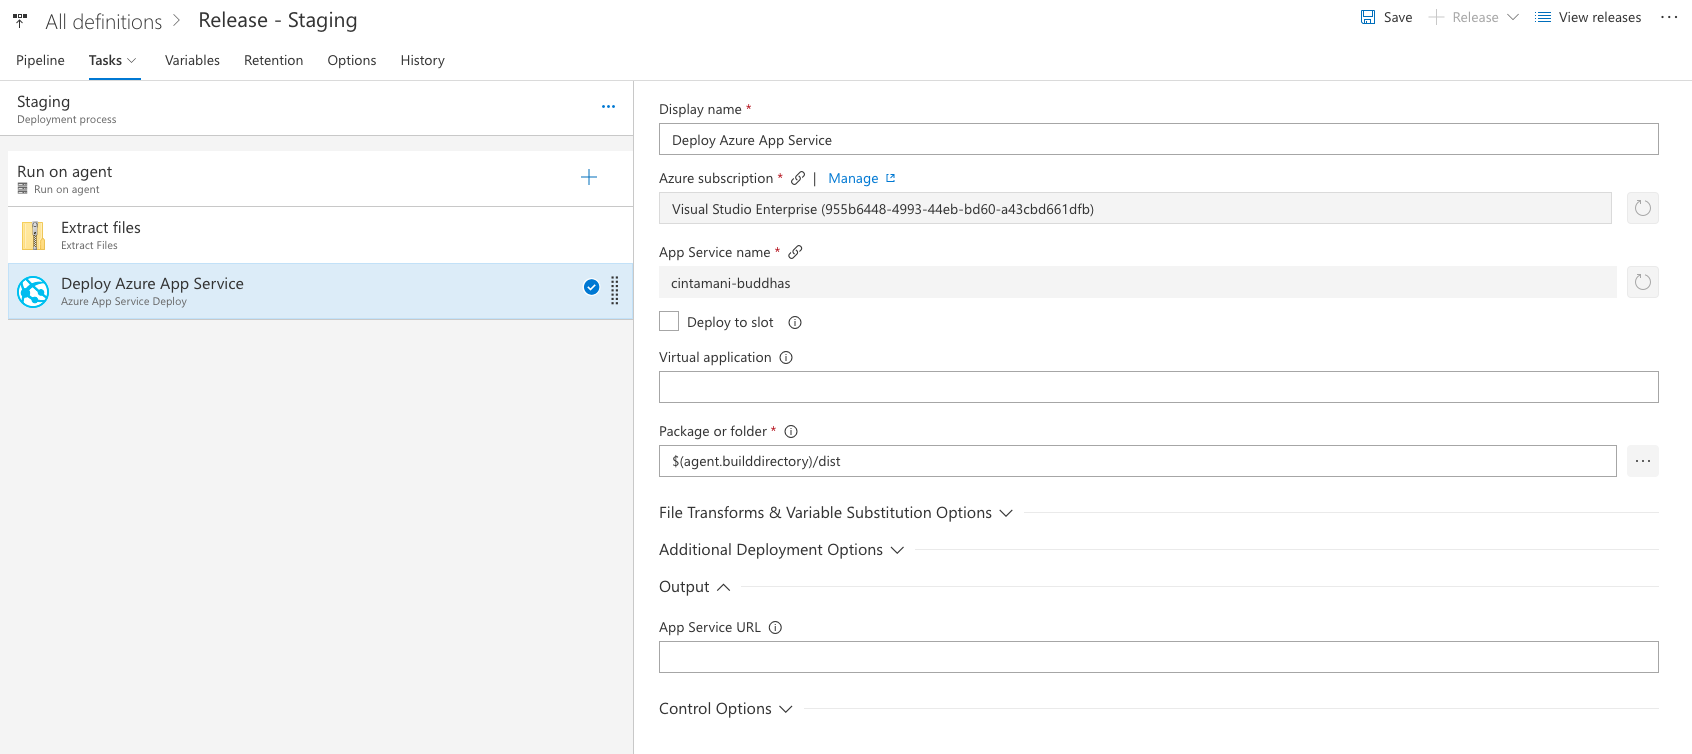Select the Deploy Azure App Service task
Image resolution: width=1692 pixels, height=754 pixels.
click(320, 291)
